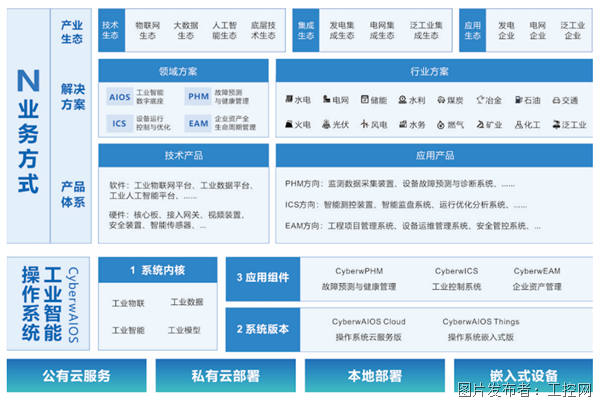The height and width of the screenshot is (404, 600).
Task: Select 发电企业 under 应用生态
Action: (506, 30)
